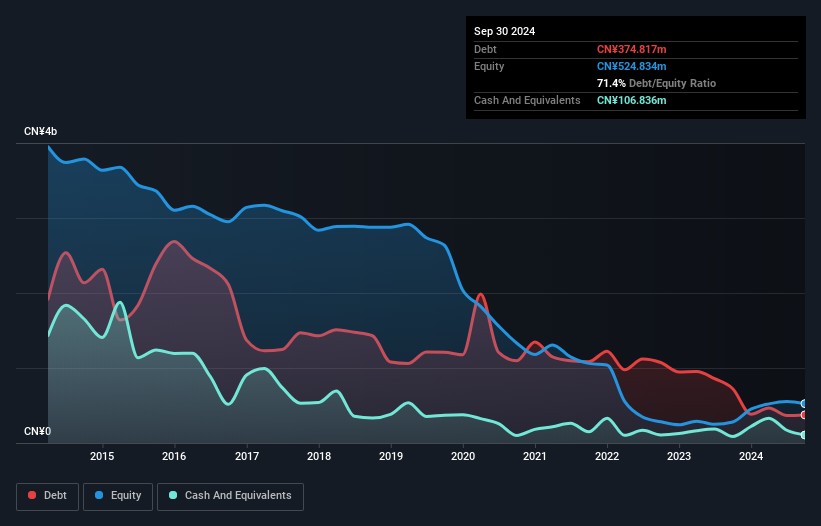
Task: Click the 2021 x-axis label
Action: (x=535, y=456)
